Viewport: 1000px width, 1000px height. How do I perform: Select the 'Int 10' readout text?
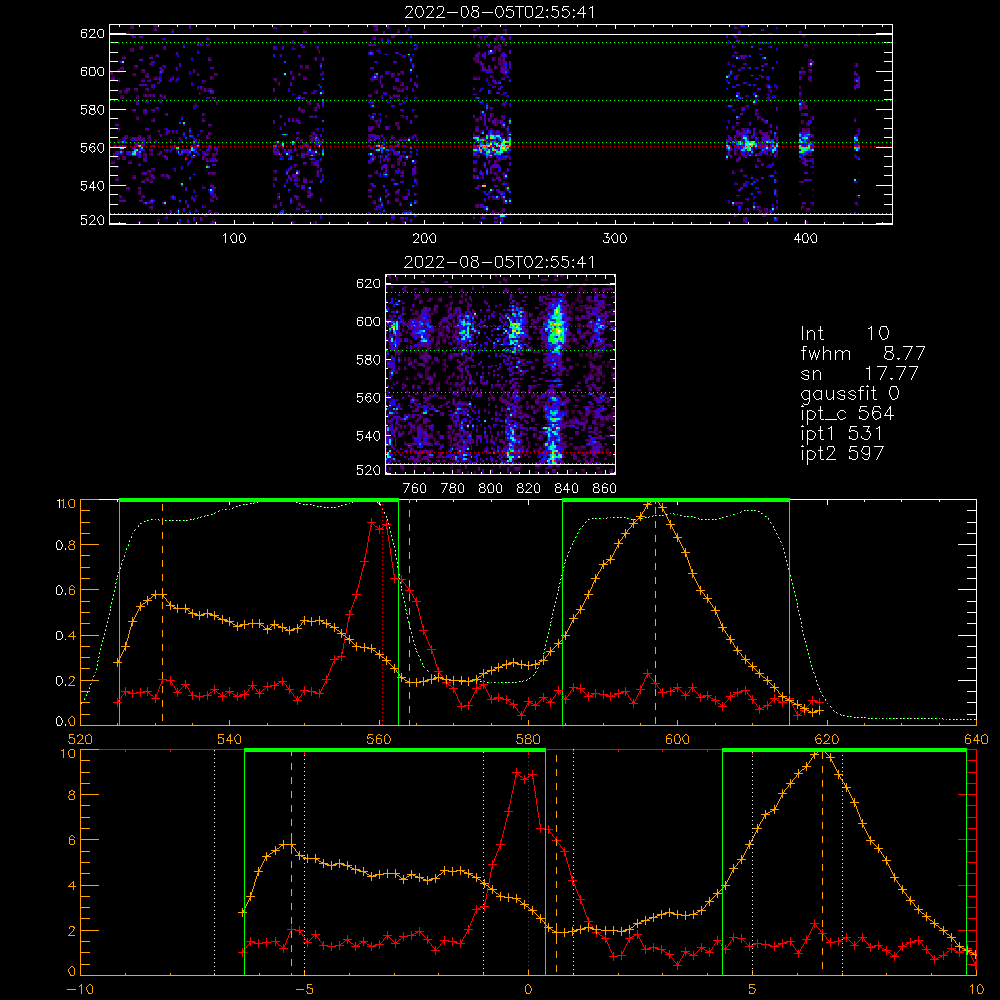[844, 334]
